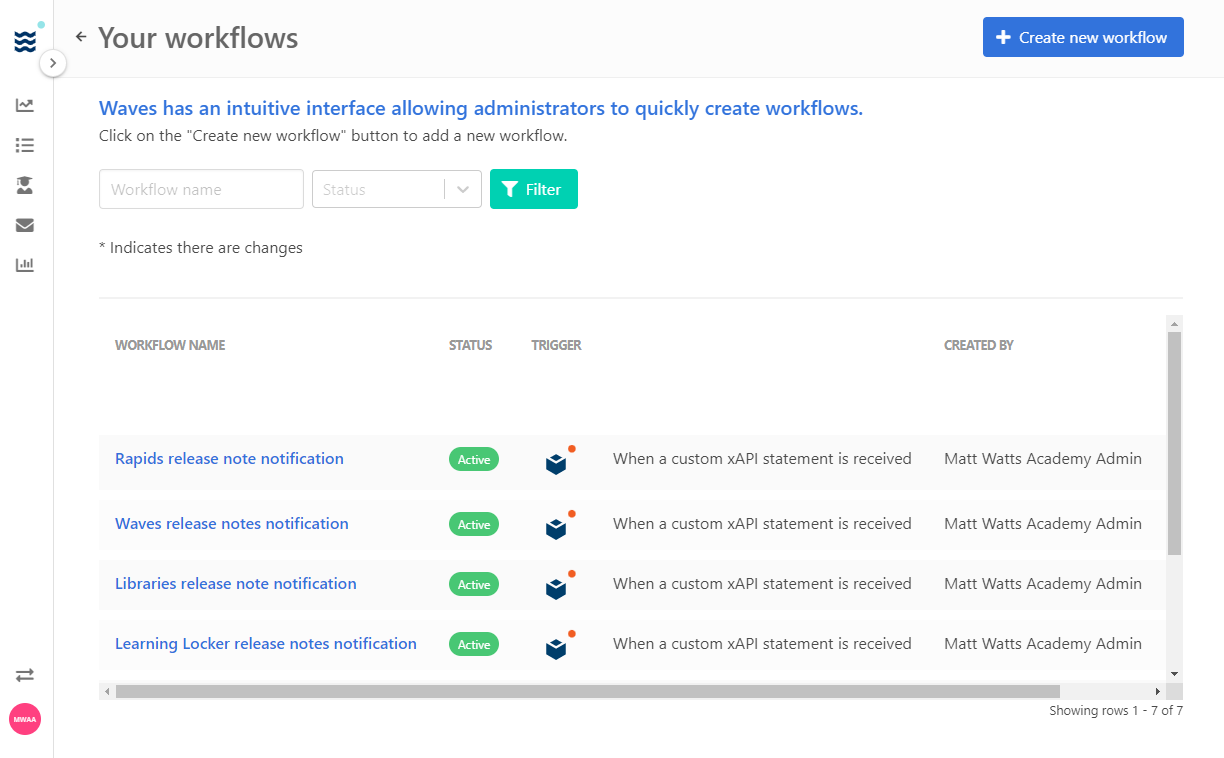Image resolution: width=1224 pixels, height=758 pixels.
Task: Sort by the Workflow Name column header
Action: point(170,345)
